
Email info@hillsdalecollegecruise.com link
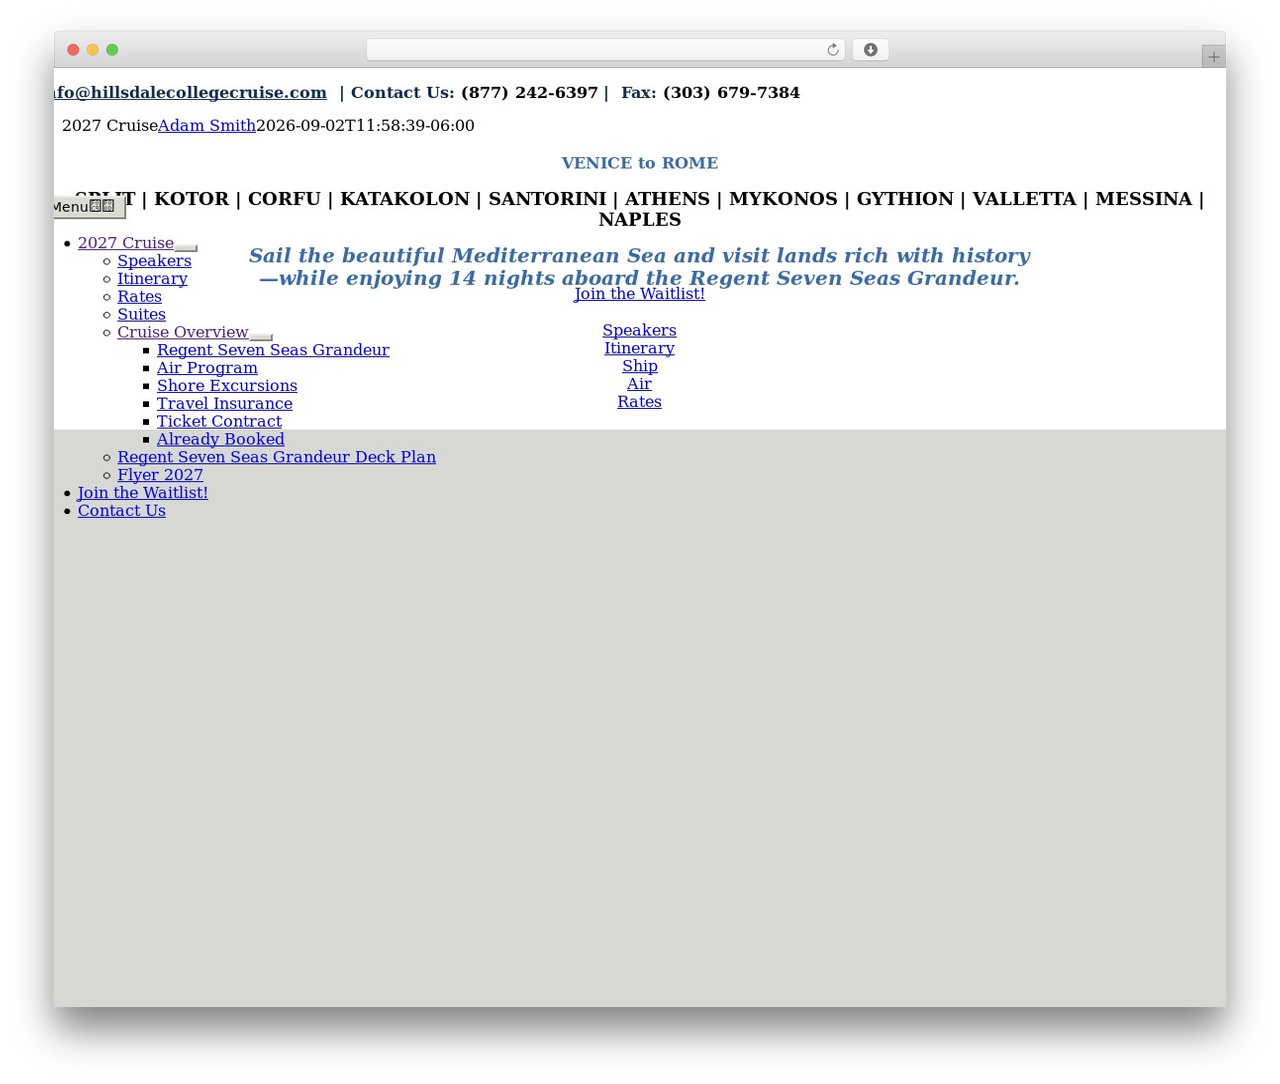click(190, 92)
